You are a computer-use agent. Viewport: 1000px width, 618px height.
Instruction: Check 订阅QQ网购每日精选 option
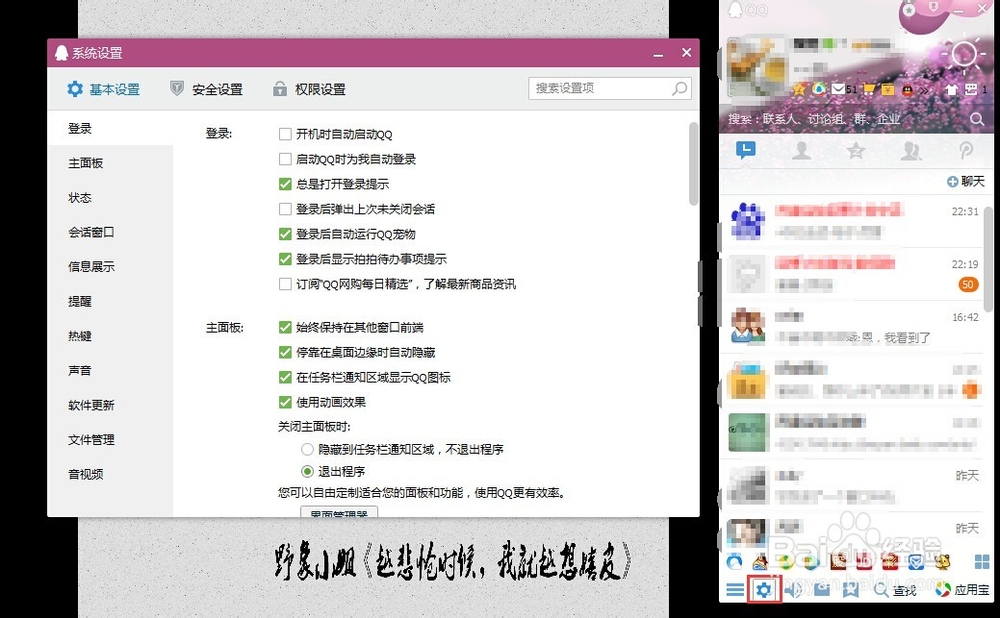pos(285,284)
